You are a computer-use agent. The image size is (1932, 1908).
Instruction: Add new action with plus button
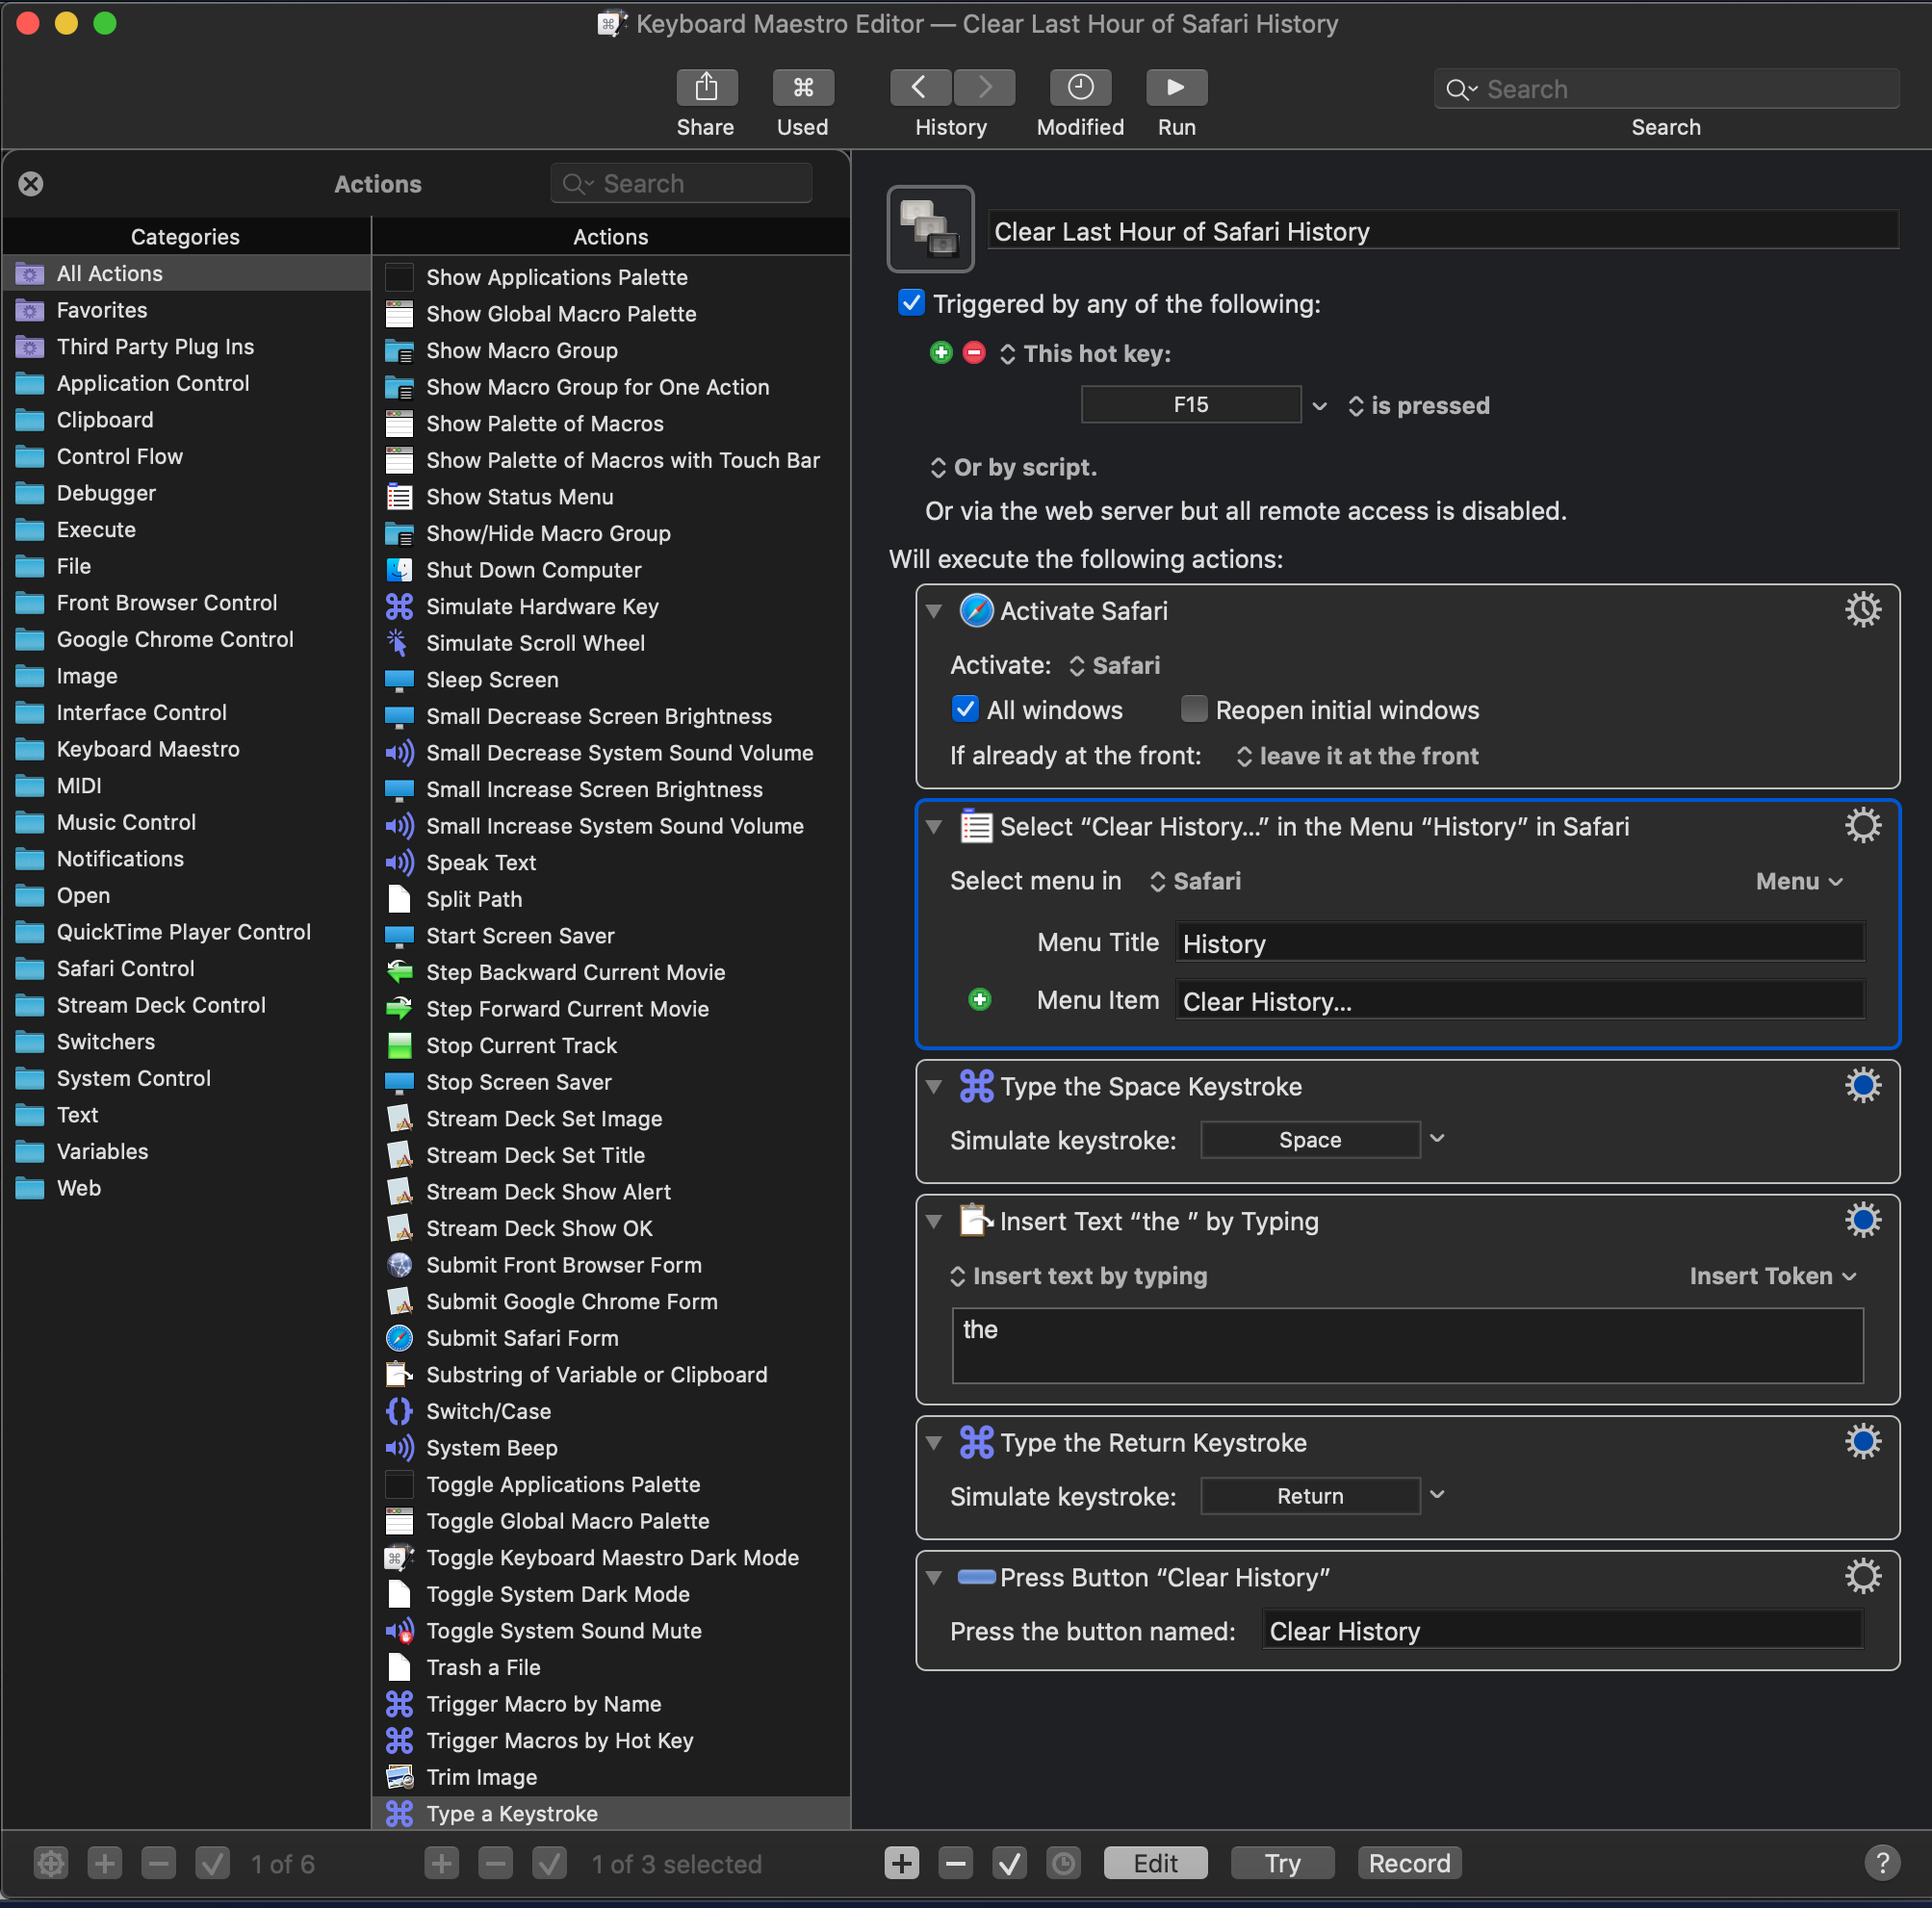(x=902, y=1863)
